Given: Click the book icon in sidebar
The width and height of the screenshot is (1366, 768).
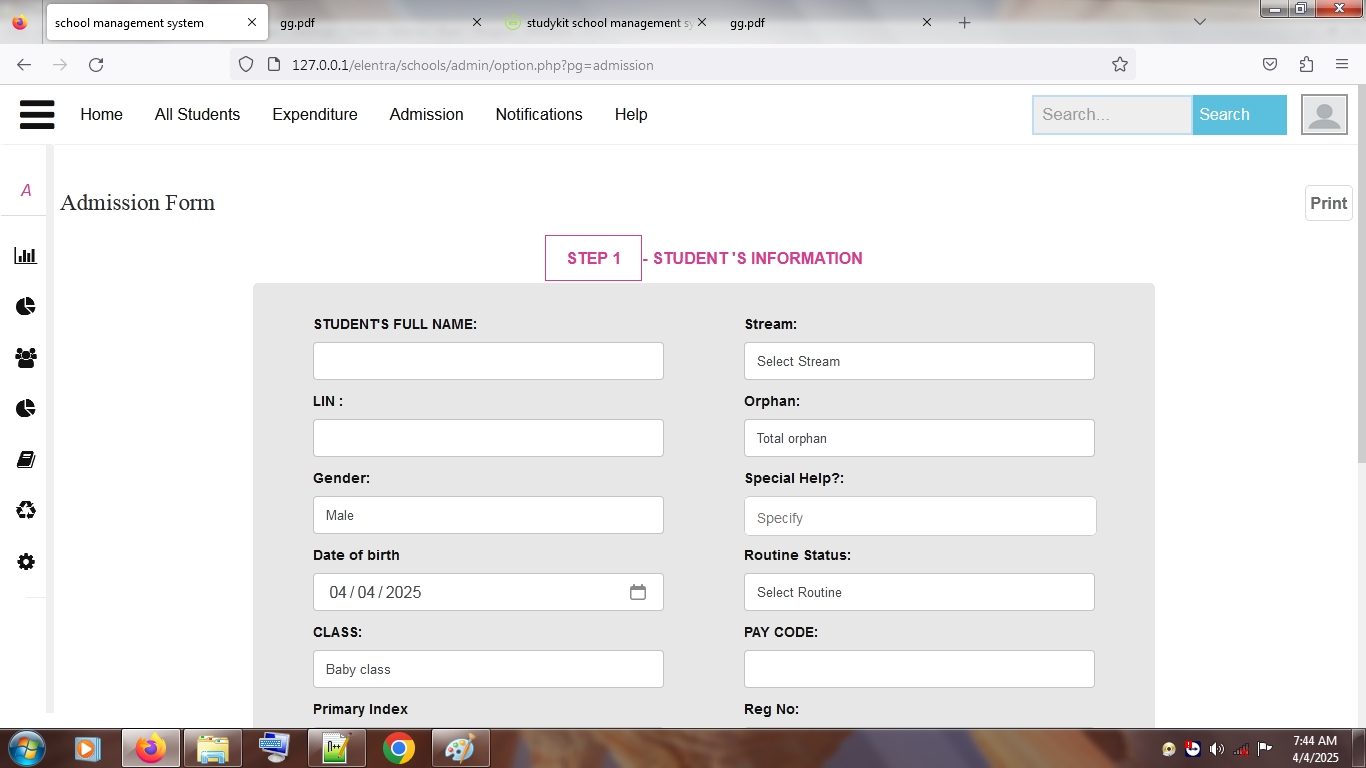Looking at the screenshot, I should tap(25, 460).
